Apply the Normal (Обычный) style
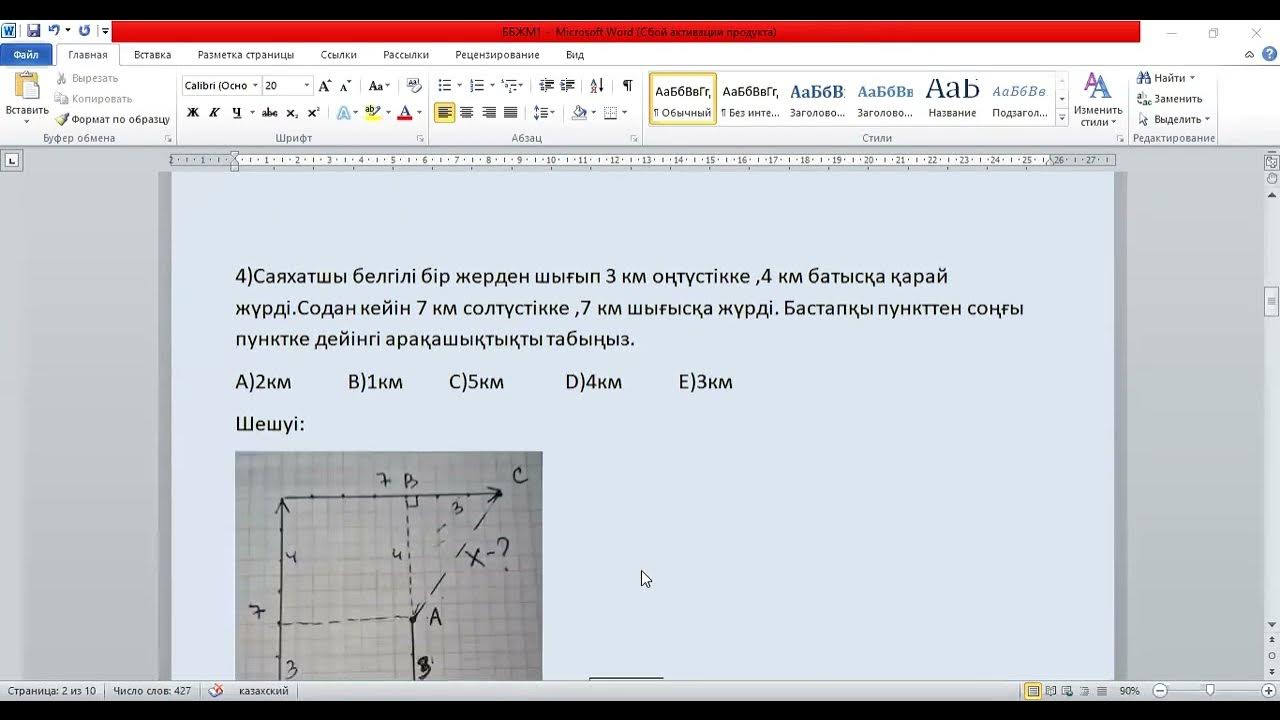The height and width of the screenshot is (720, 1280). 683,99
